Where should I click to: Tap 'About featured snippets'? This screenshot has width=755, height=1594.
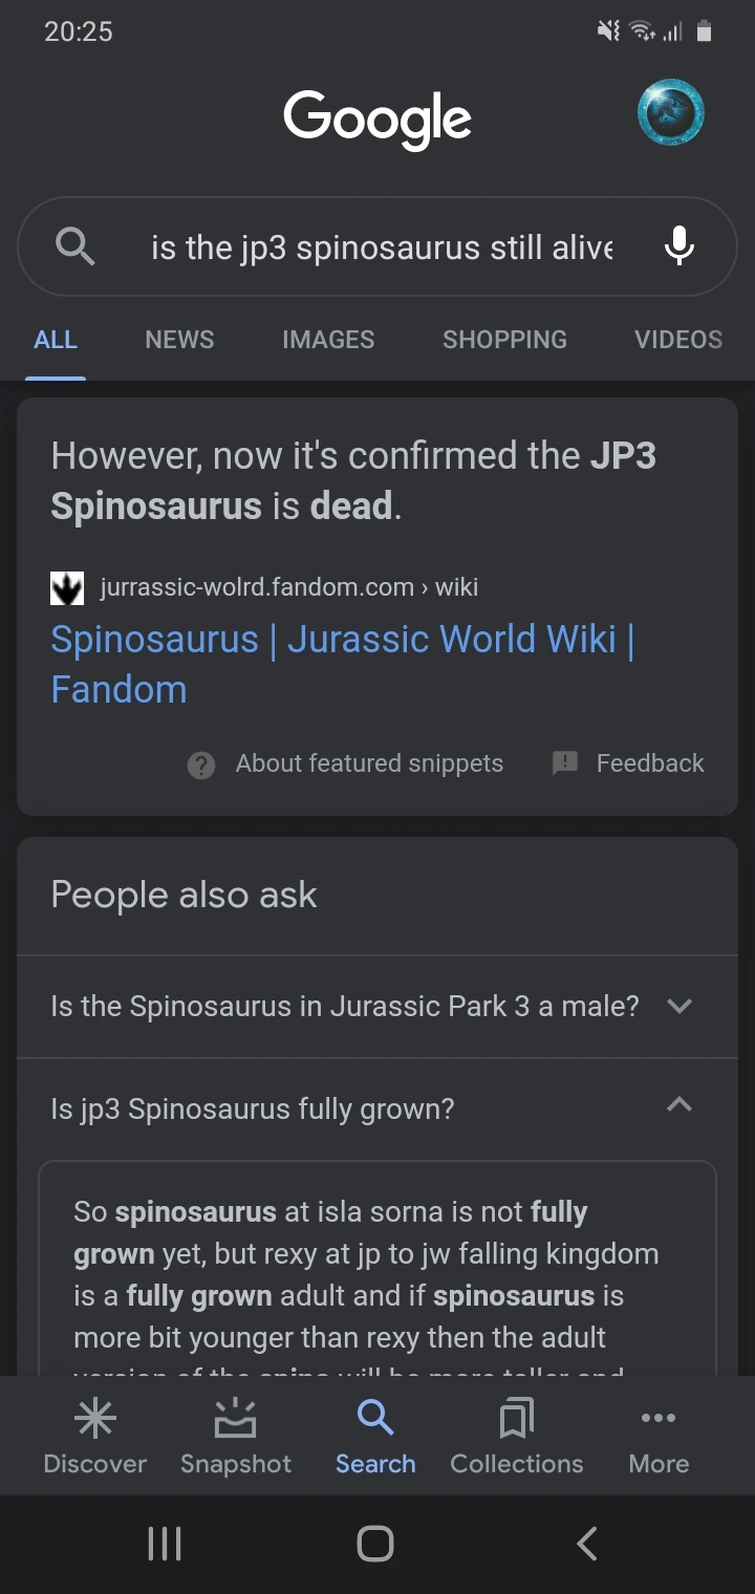pyautogui.click(x=368, y=763)
